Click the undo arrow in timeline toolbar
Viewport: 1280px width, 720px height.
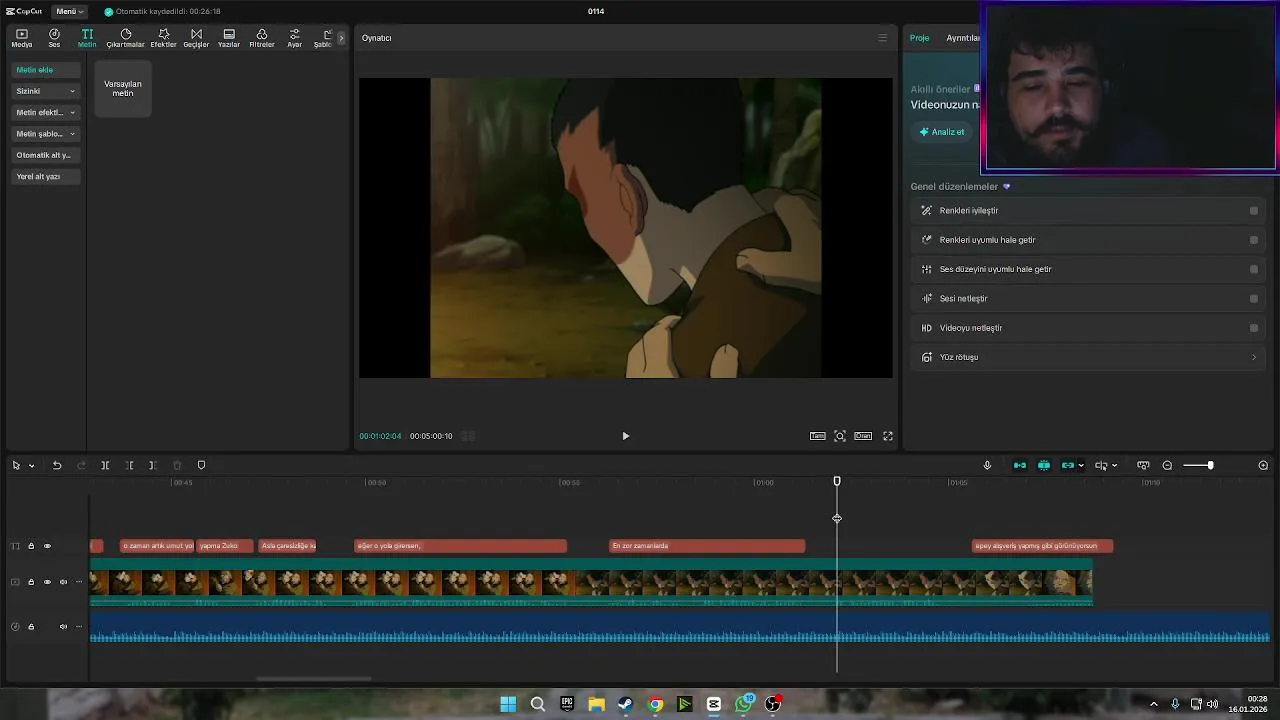57,465
